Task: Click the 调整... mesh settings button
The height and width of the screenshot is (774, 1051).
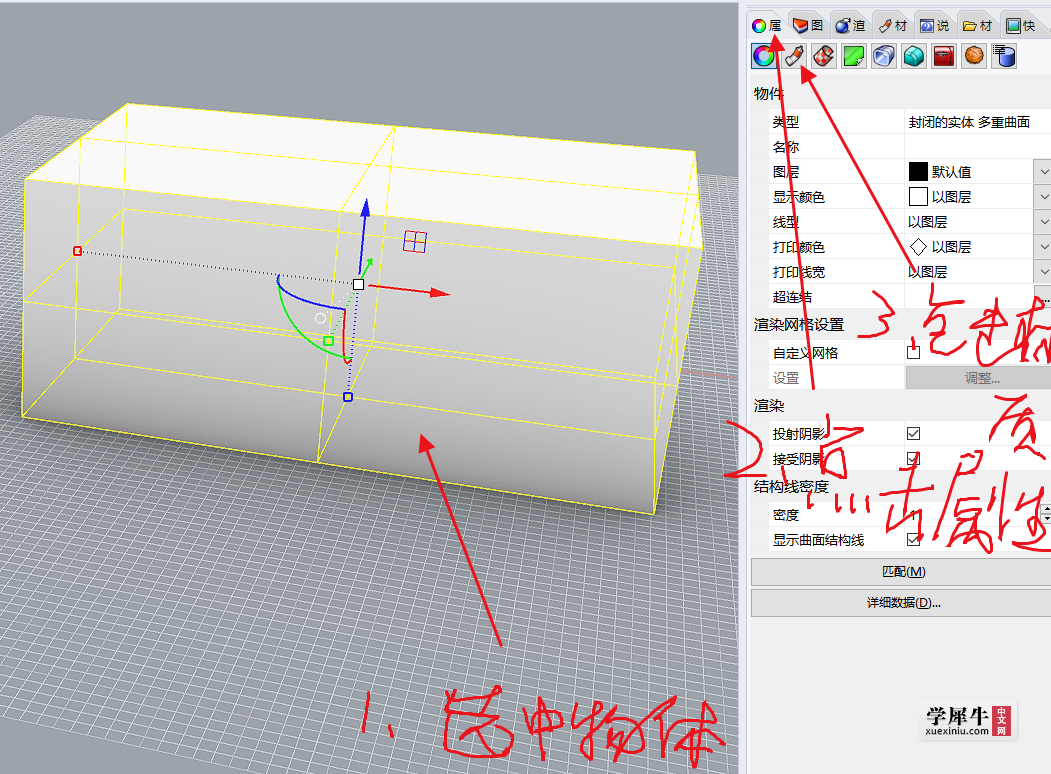Action: pos(979,378)
